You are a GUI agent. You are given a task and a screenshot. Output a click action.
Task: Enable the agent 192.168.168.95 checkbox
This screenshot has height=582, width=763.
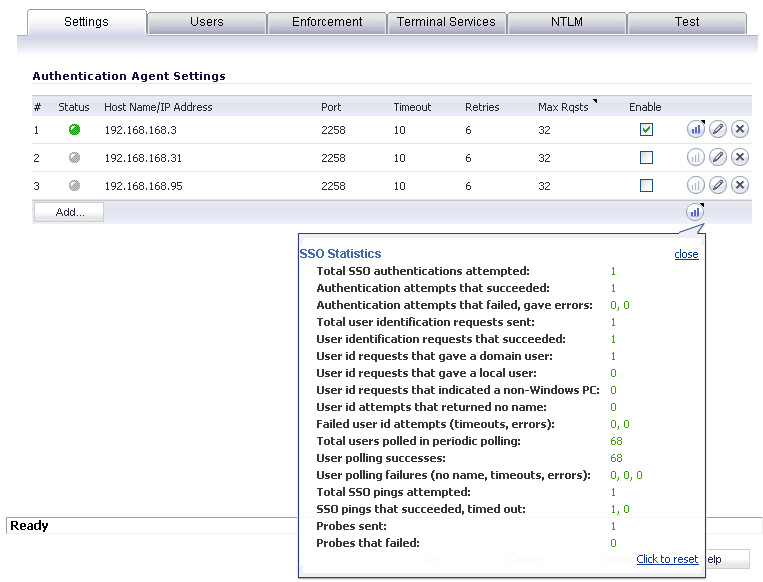(x=646, y=185)
